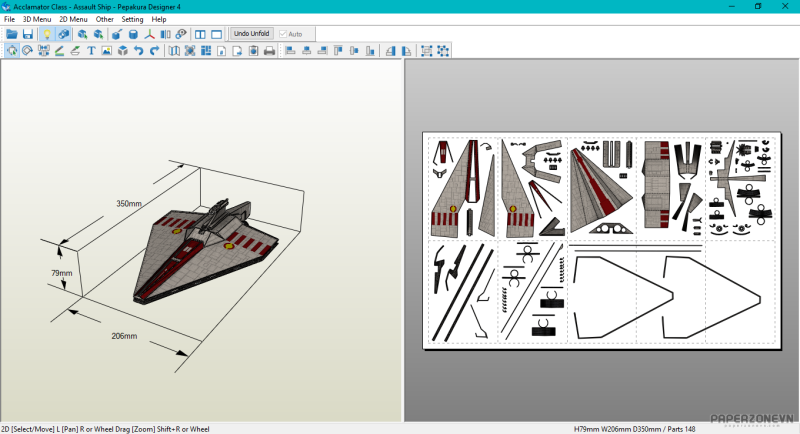800x434 pixels.
Task: Click the undo arrow icon
Action: 138,50
